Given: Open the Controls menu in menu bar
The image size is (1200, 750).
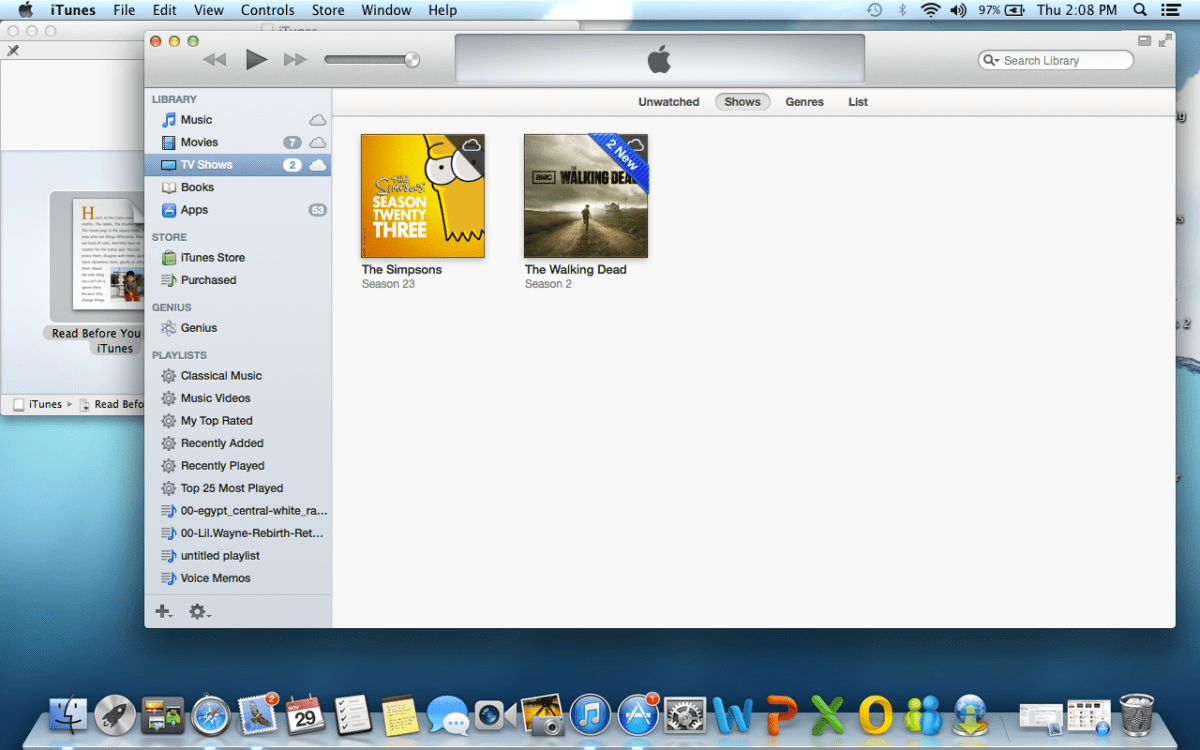Looking at the screenshot, I should coord(267,10).
